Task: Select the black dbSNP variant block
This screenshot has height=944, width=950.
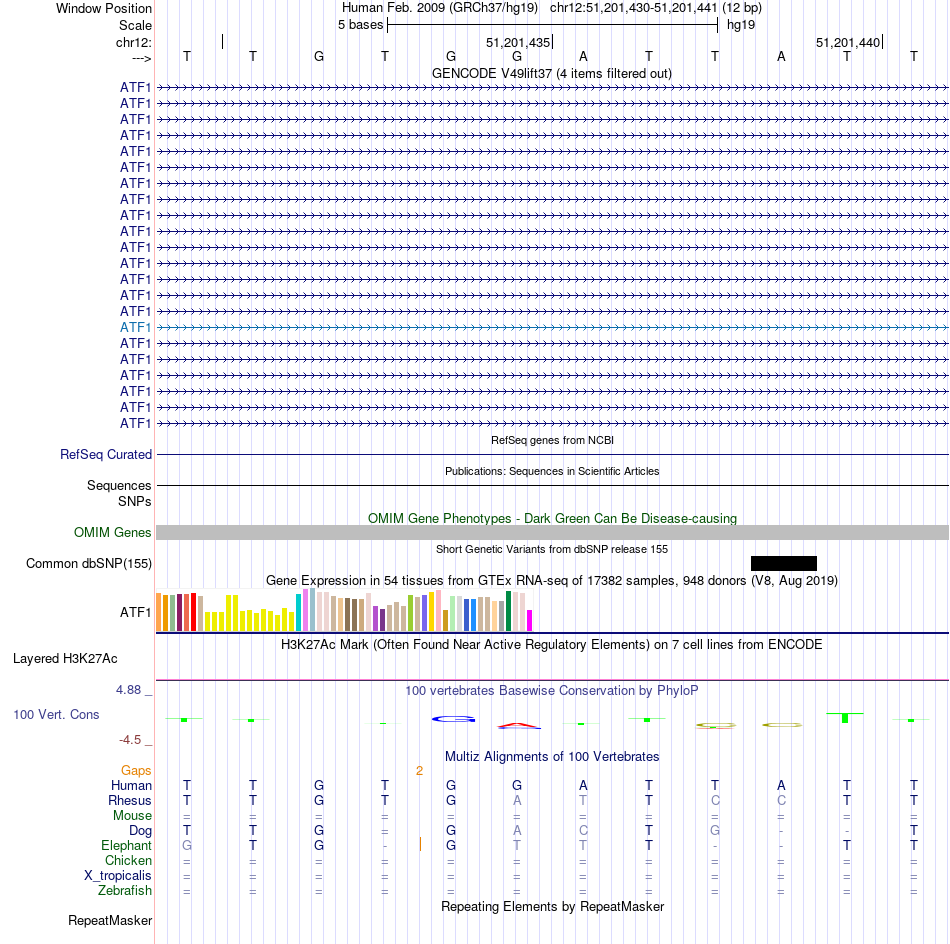Action: pyautogui.click(x=783, y=563)
